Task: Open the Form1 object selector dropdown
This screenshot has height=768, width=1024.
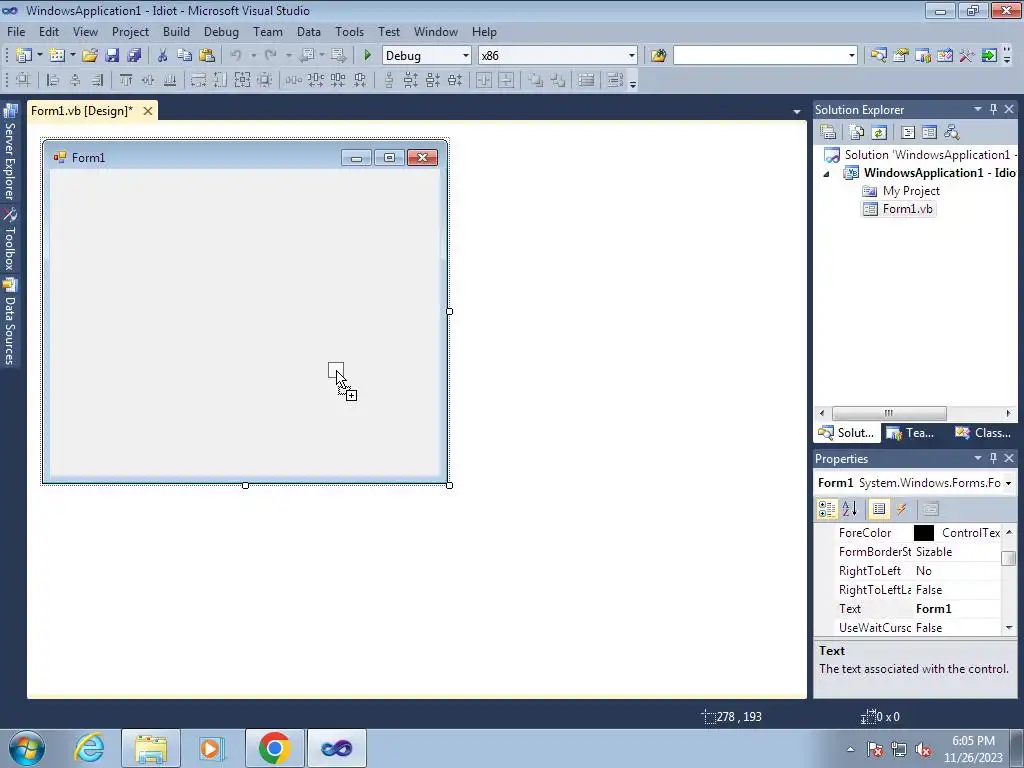Action: (1008, 483)
